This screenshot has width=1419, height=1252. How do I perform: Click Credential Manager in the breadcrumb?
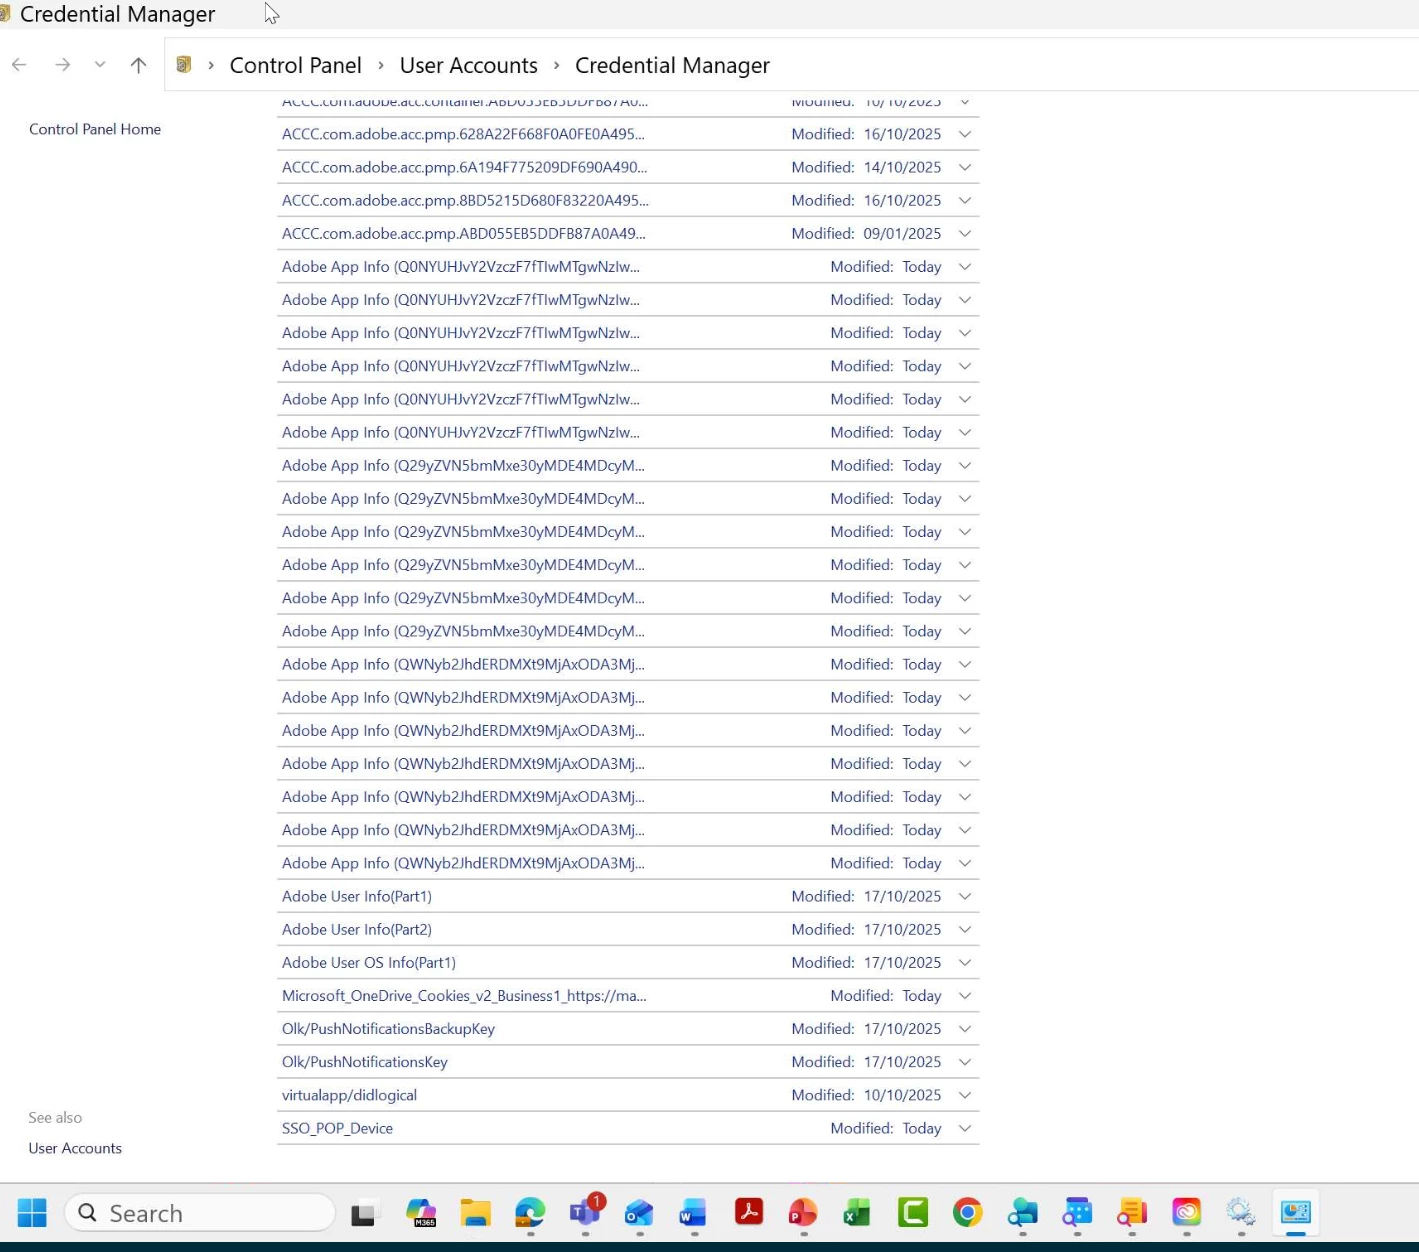(672, 65)
